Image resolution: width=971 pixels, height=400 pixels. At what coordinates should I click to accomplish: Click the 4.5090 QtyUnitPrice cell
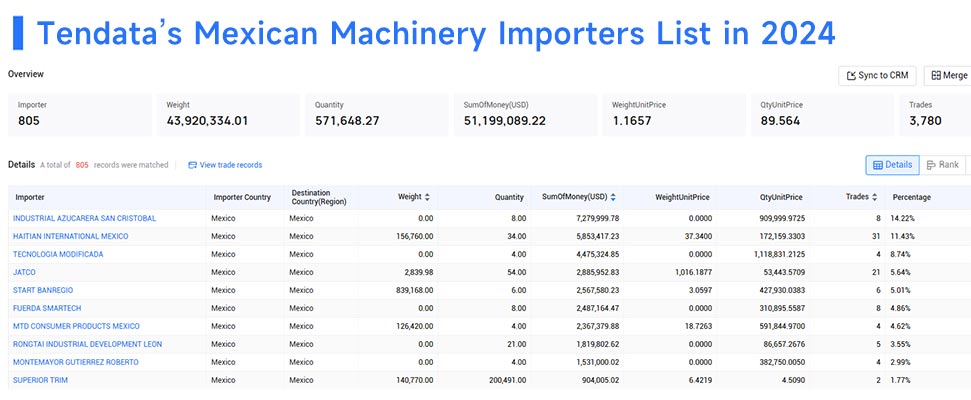click(793, 380)
